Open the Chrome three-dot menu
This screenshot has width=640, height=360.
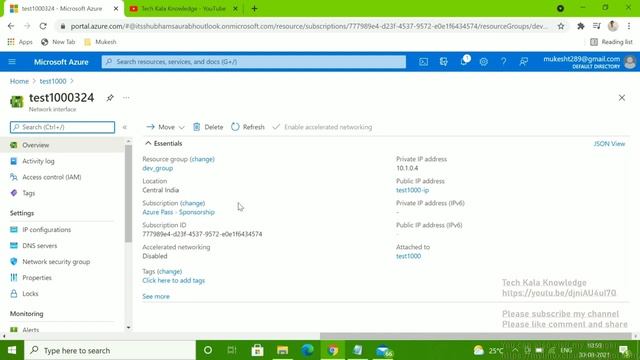coord(629,26)
